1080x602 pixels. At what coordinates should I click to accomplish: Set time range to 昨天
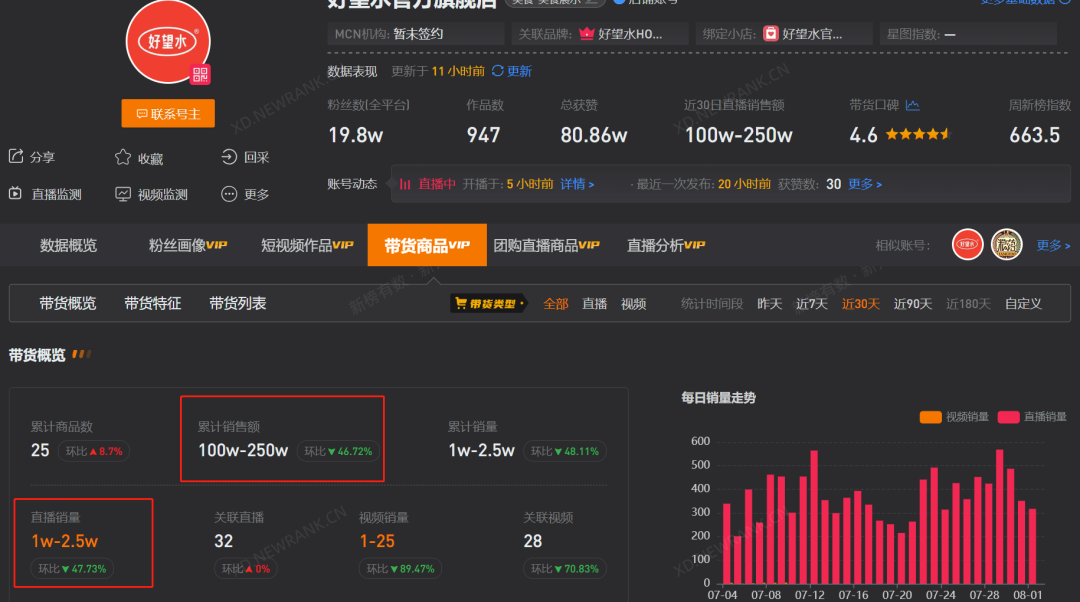pyautogui.click(x=769, y=304)
